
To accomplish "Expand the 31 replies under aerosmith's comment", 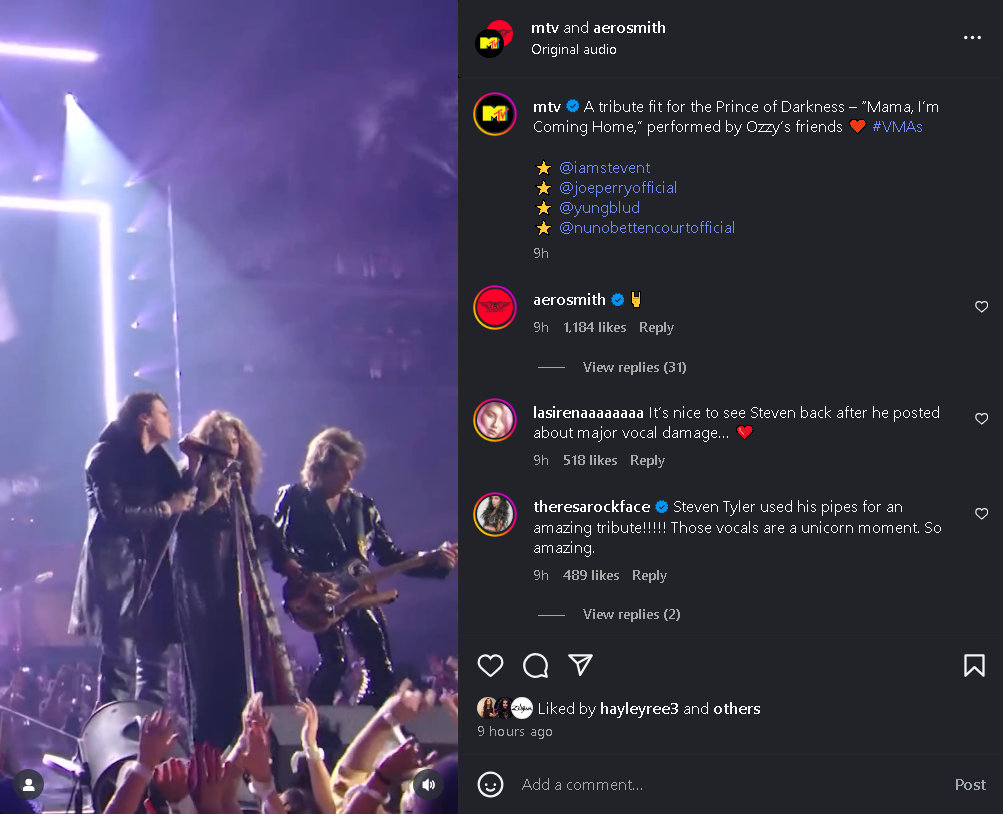I will (x=634, y=367).
